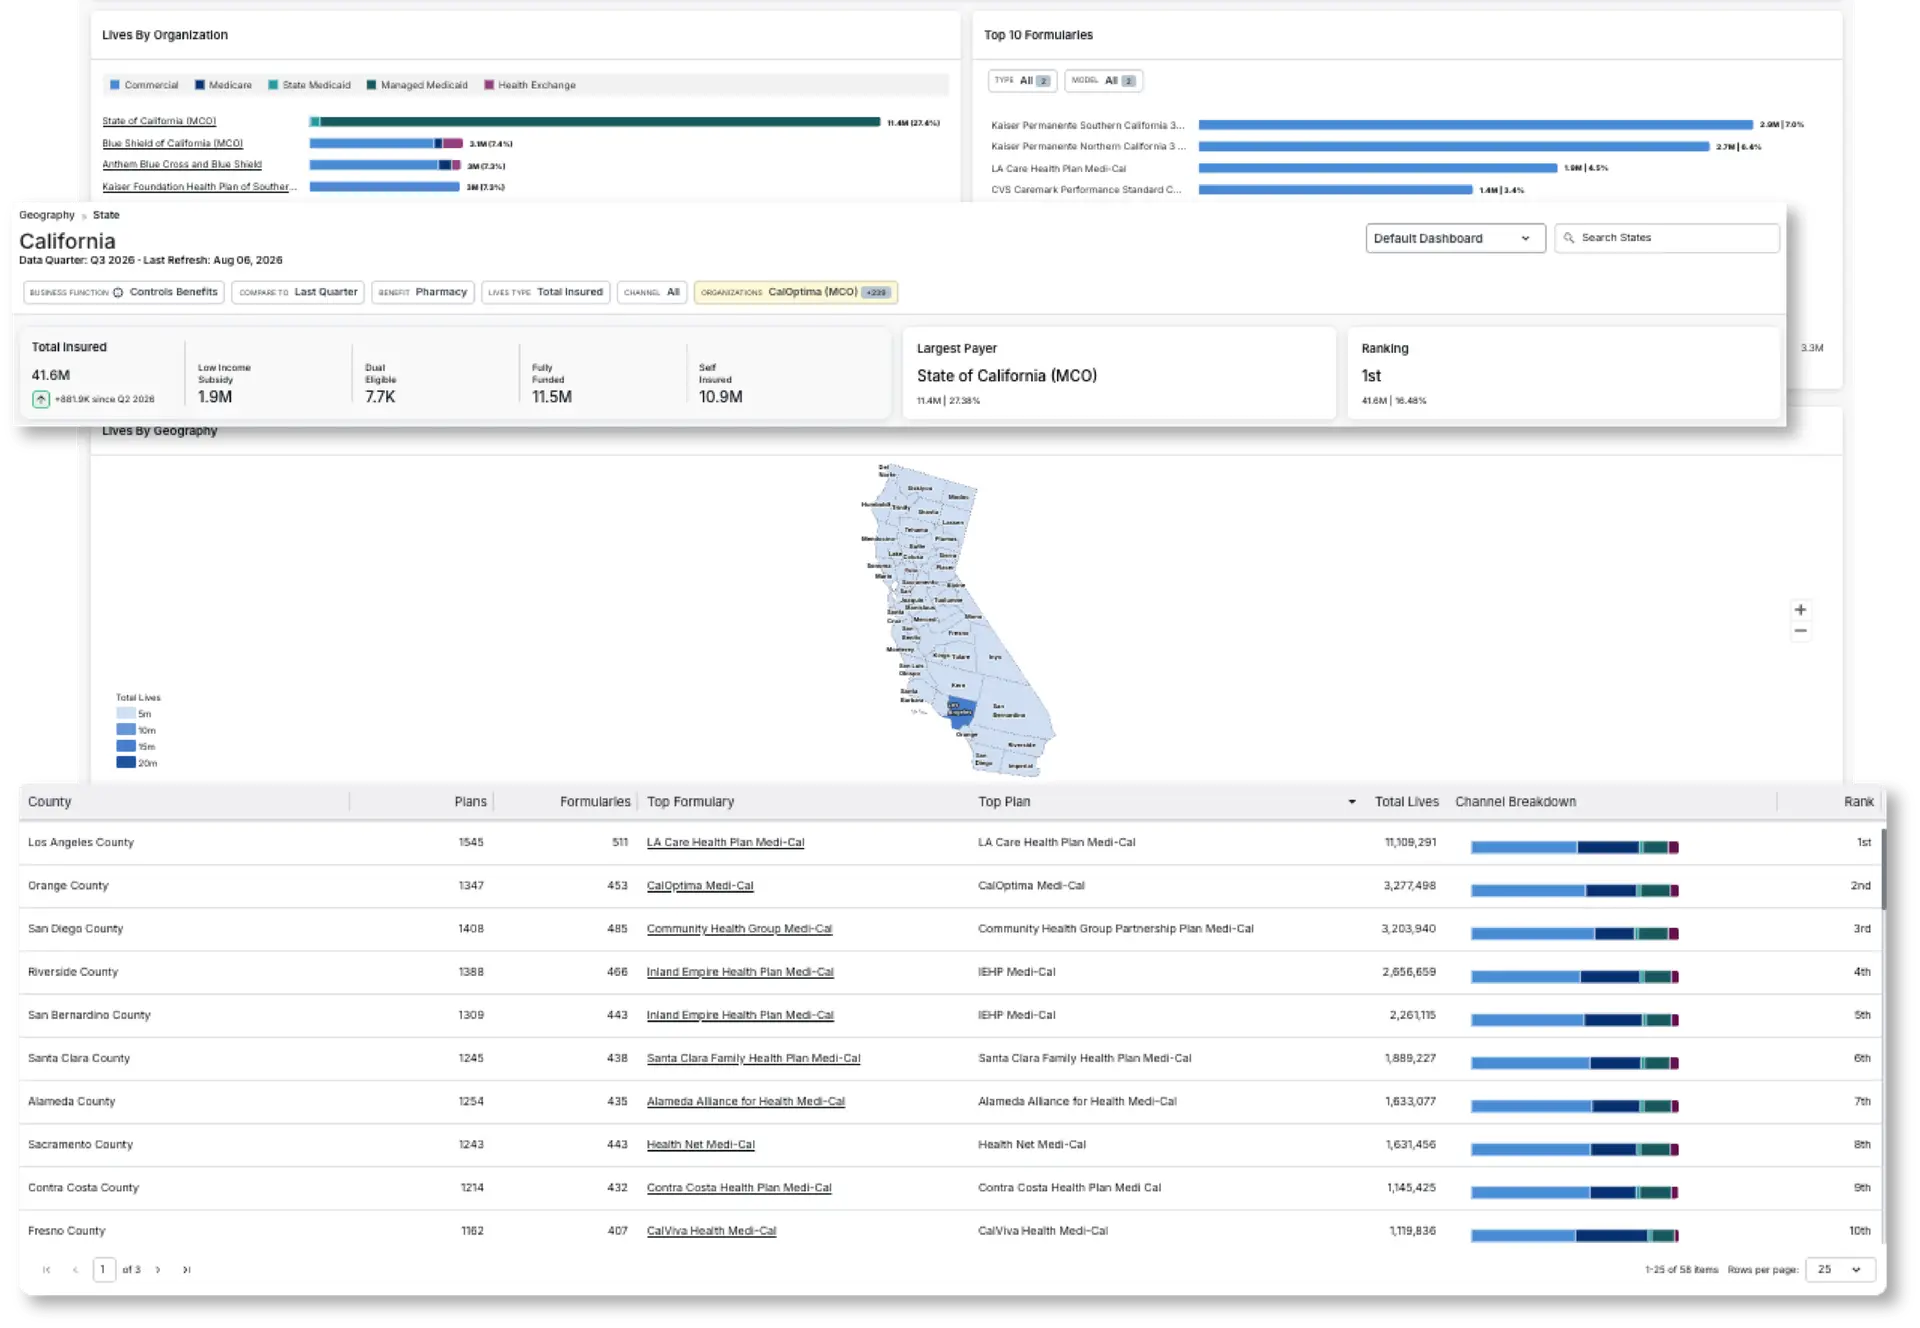
Task: Click the Search States input field
Action: [x=1667, y=238]
